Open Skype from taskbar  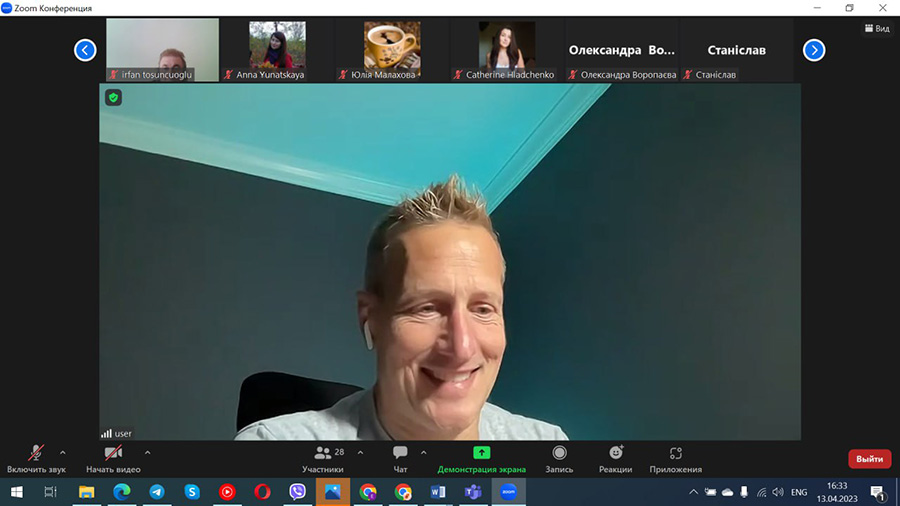(192, 492)
